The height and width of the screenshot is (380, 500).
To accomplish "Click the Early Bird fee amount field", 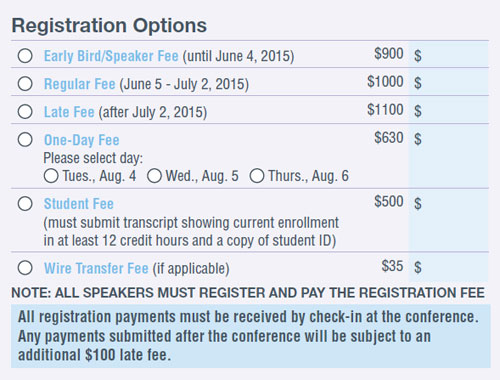I will click(x=449, y=55).
